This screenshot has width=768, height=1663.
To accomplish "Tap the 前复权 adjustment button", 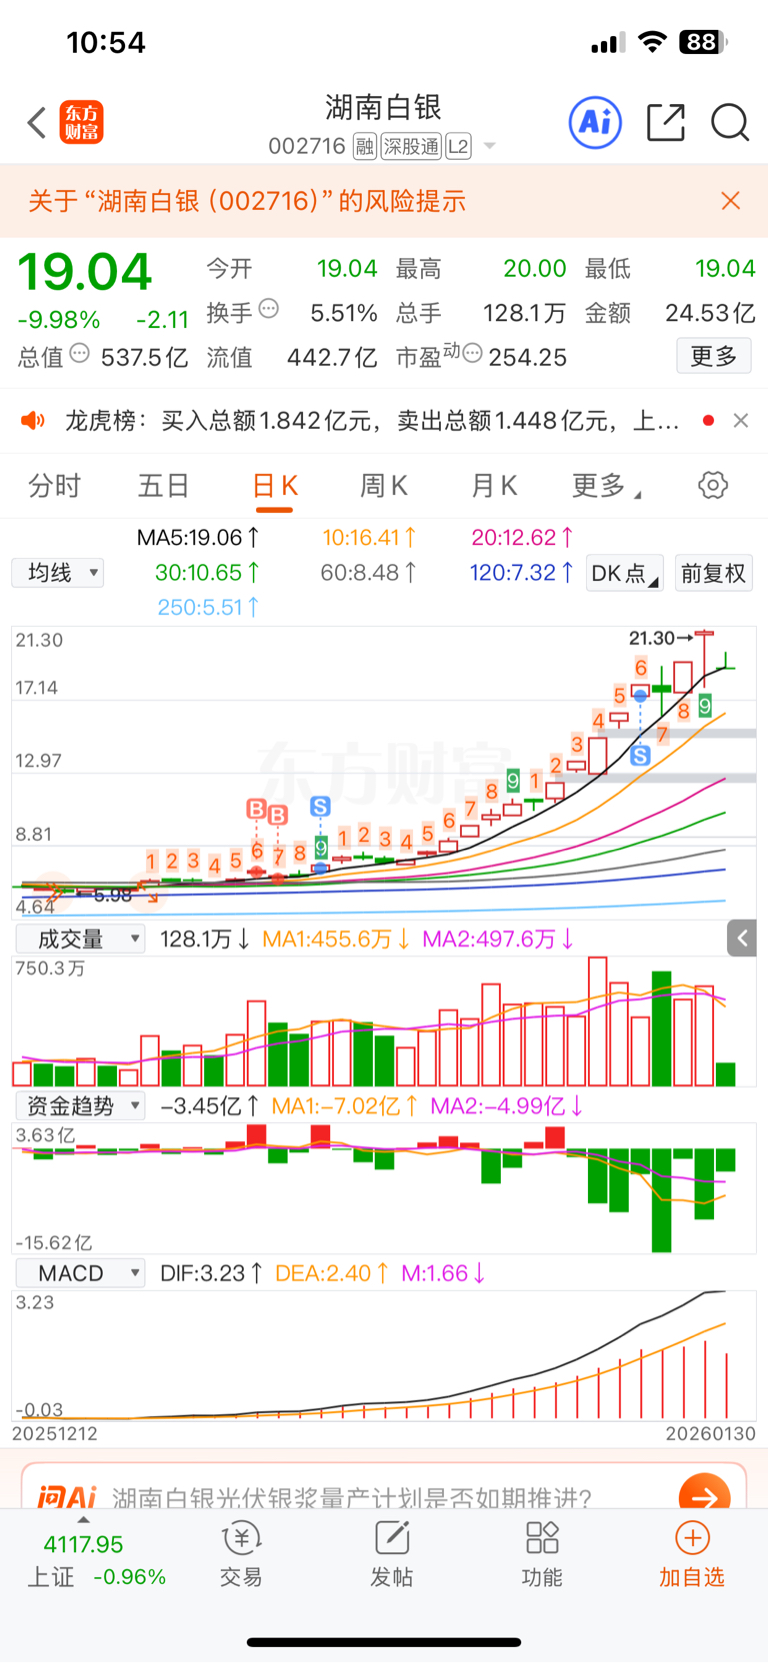I will pos(713,573).
